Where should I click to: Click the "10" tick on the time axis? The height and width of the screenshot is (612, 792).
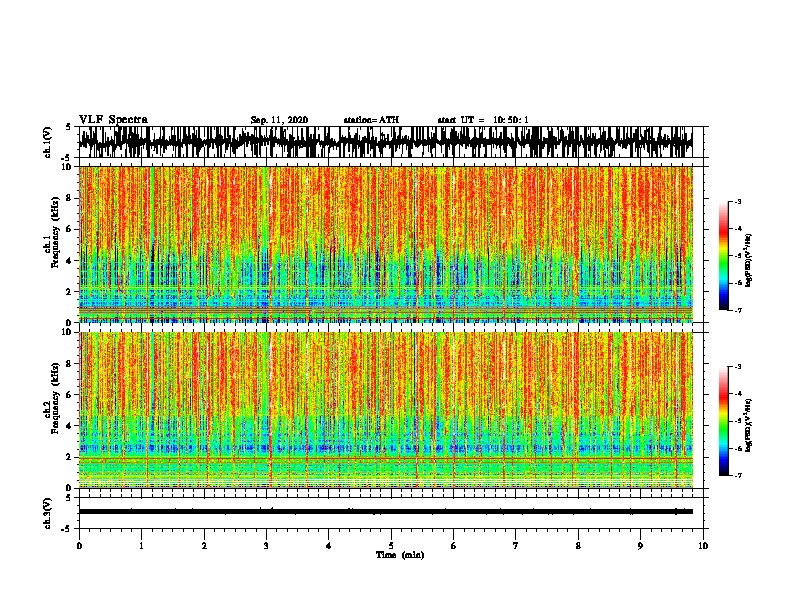click(703, 546)
